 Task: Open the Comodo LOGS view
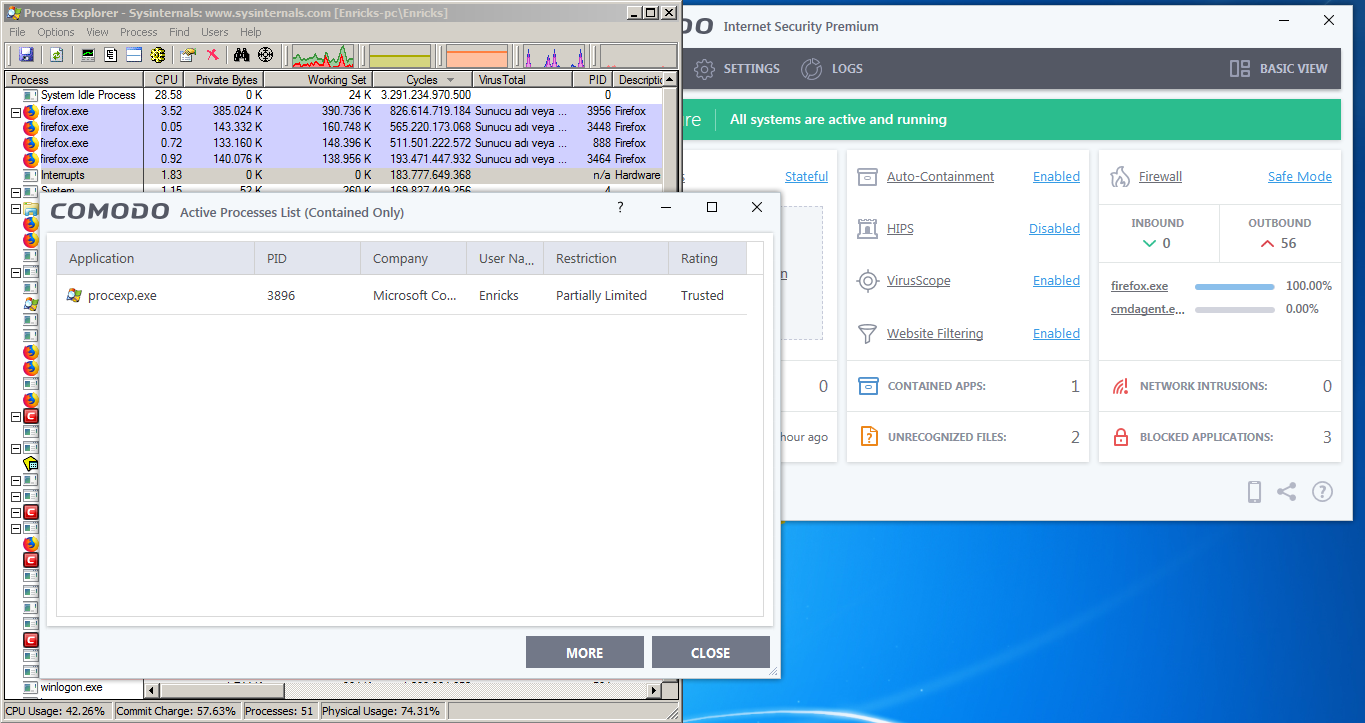click(831, 69)
